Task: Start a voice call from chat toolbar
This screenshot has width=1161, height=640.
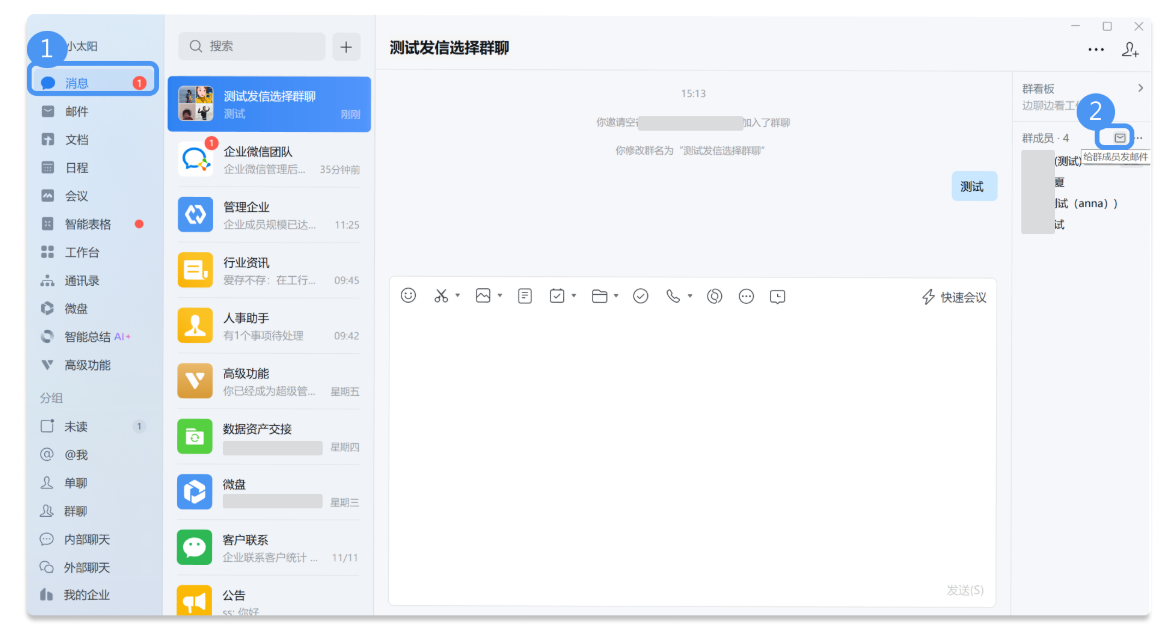Action: 675,295
